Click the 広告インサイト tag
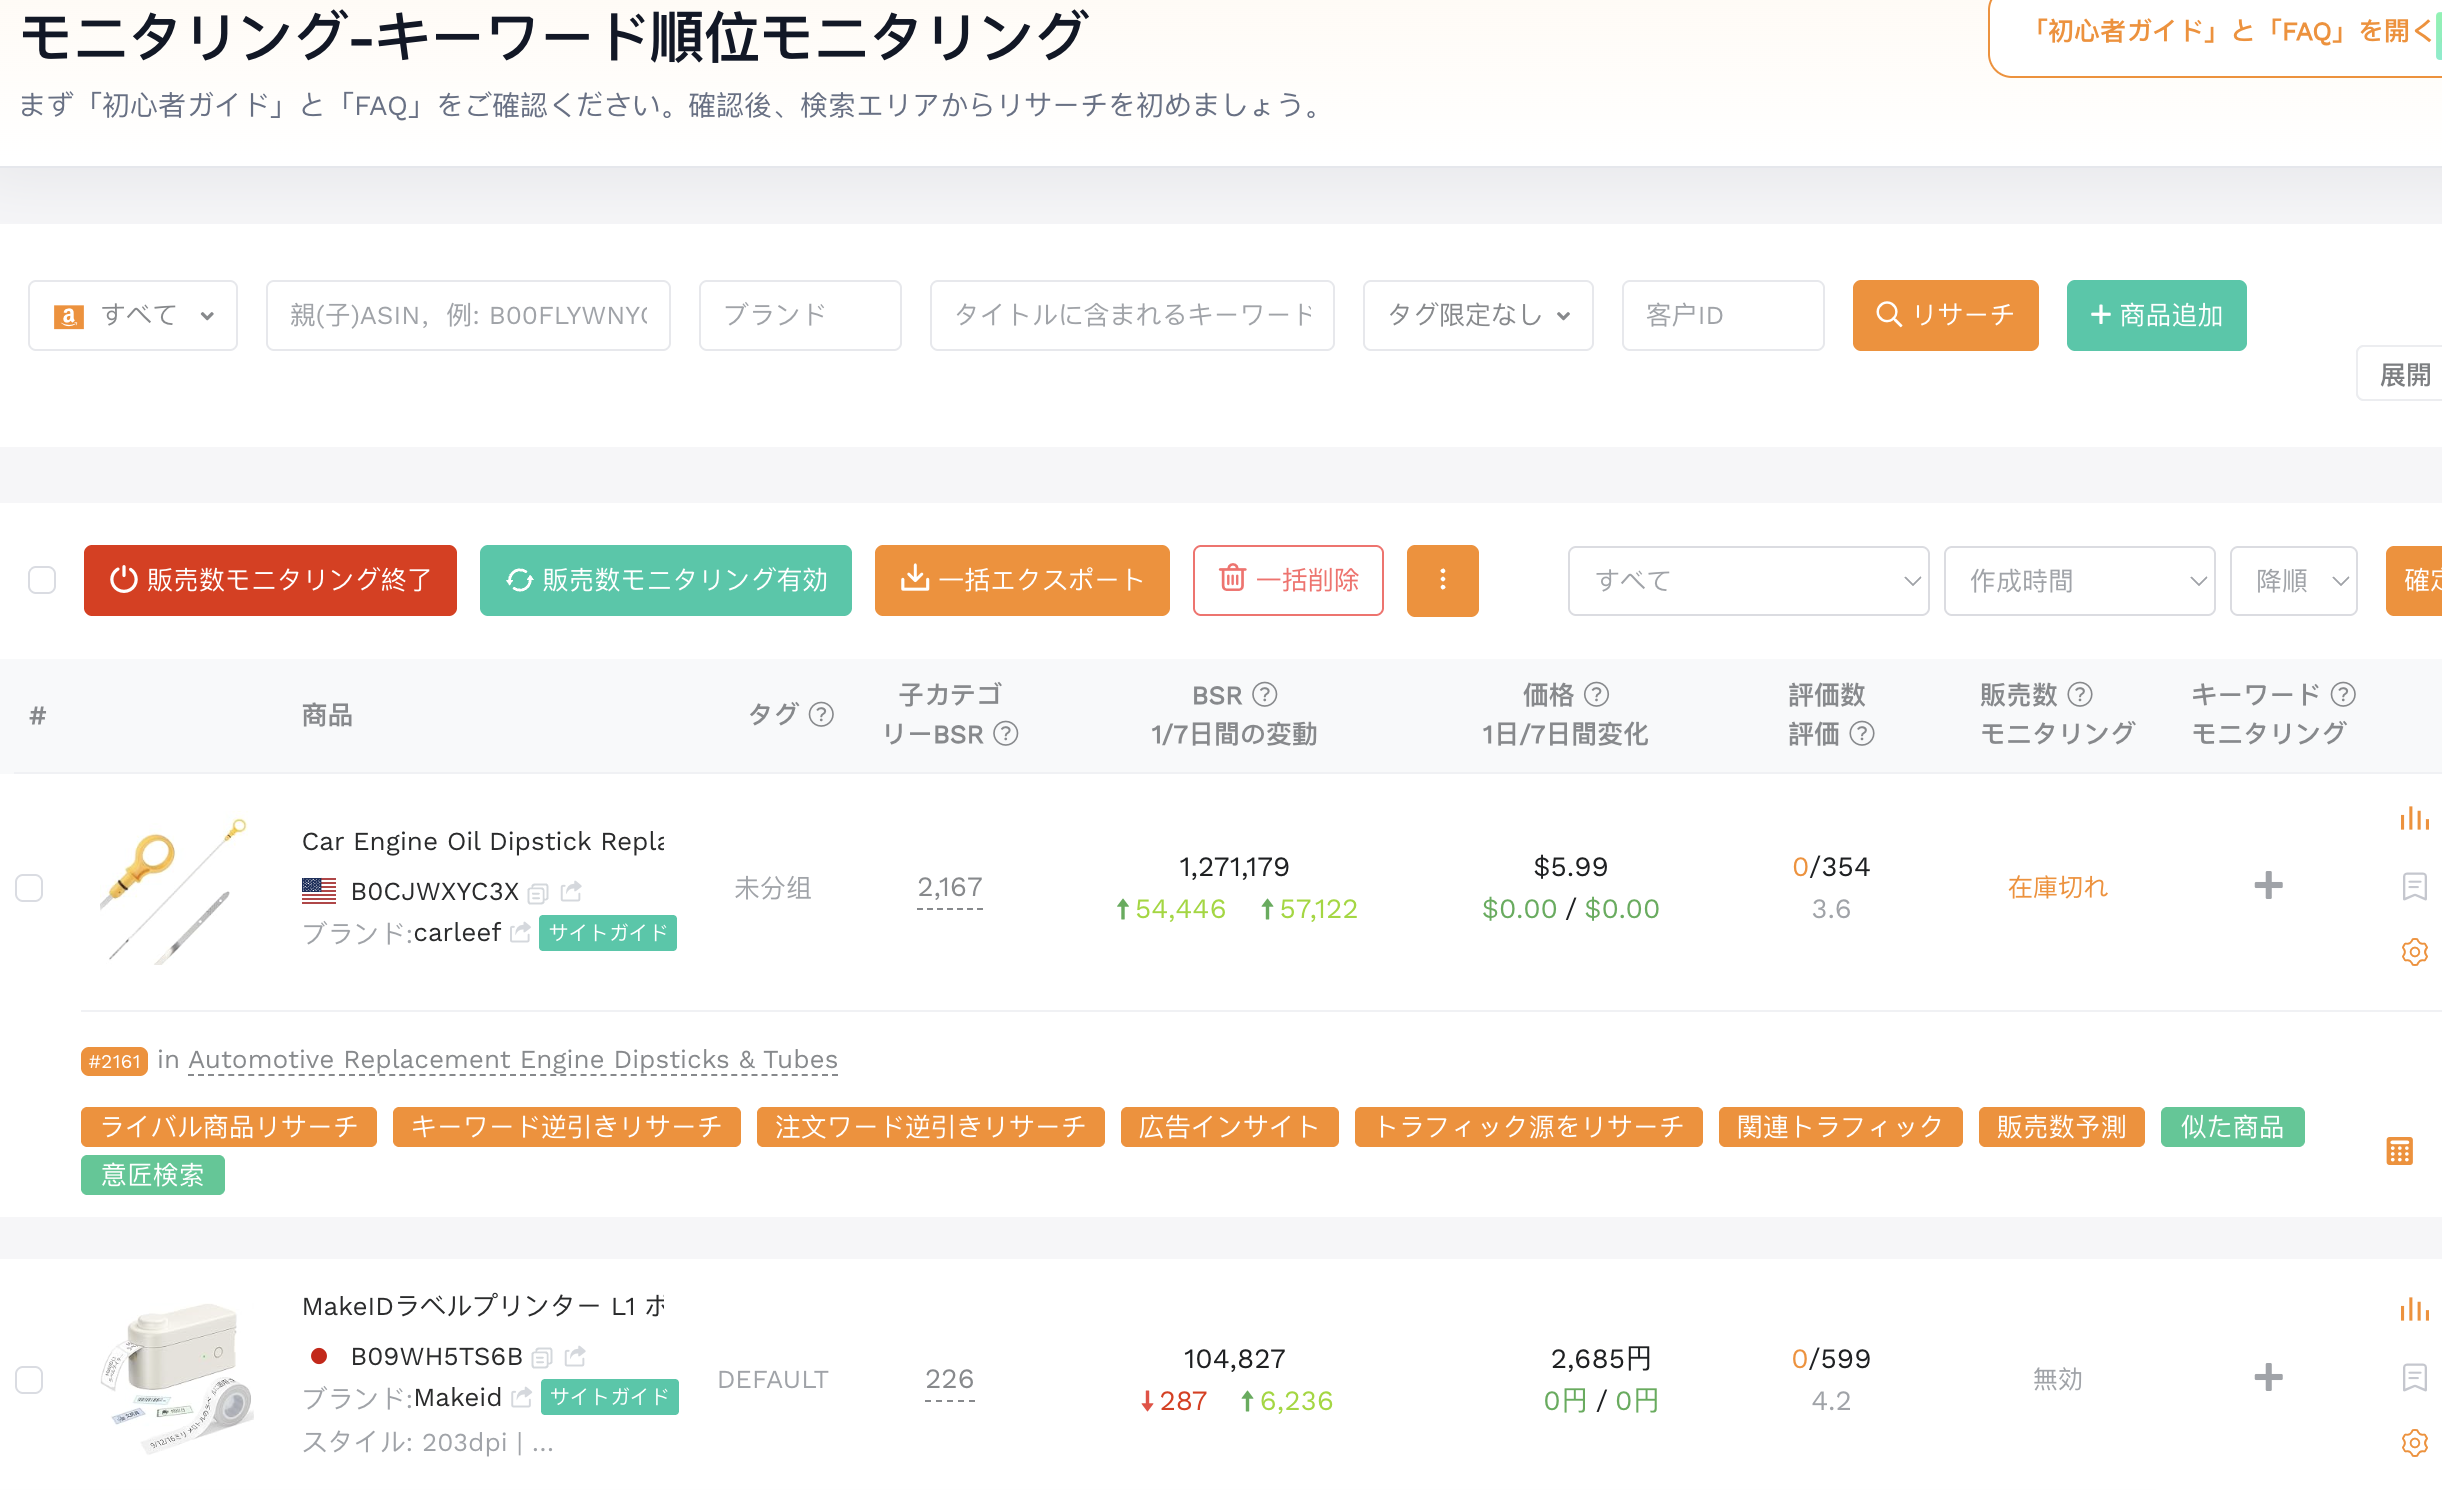This screenshot has width=2442, height=1490. [1229, 1127]
